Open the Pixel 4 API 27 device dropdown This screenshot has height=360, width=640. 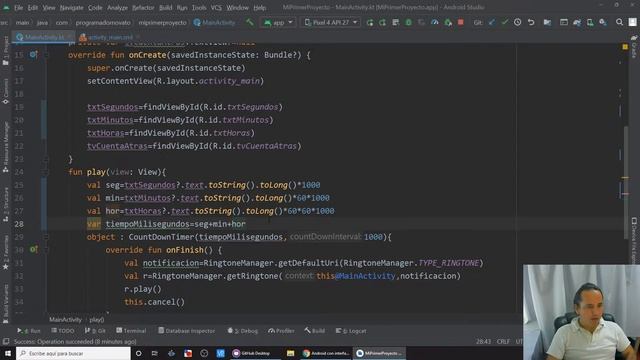(x=331, y=22)
